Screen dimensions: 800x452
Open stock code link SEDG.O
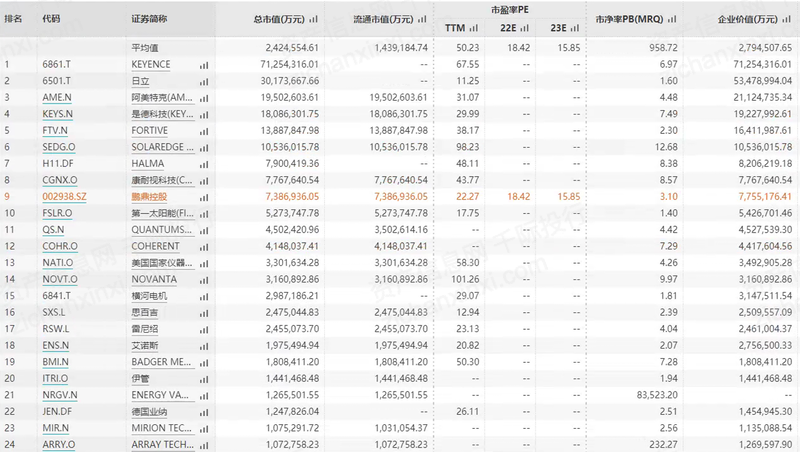click(59, 147)
